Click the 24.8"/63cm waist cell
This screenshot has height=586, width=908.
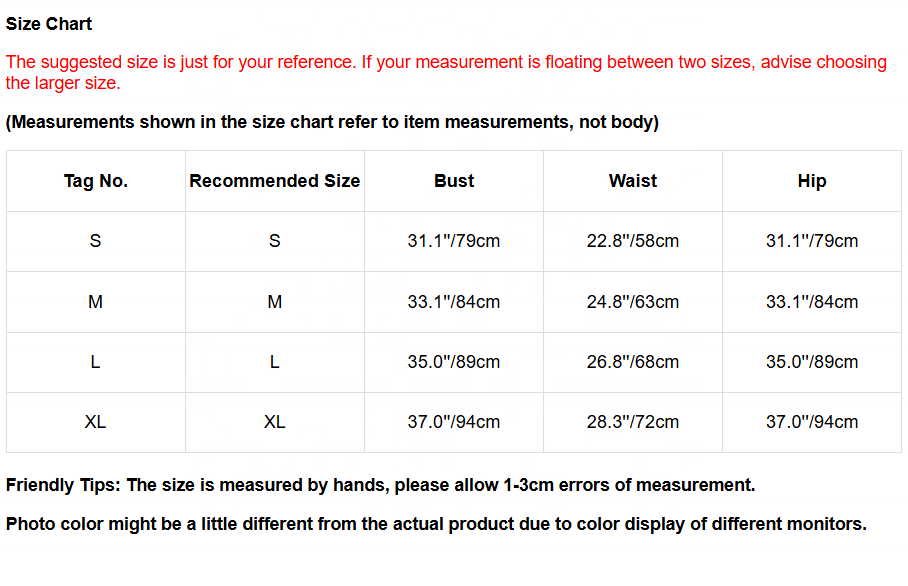point(633,302)
